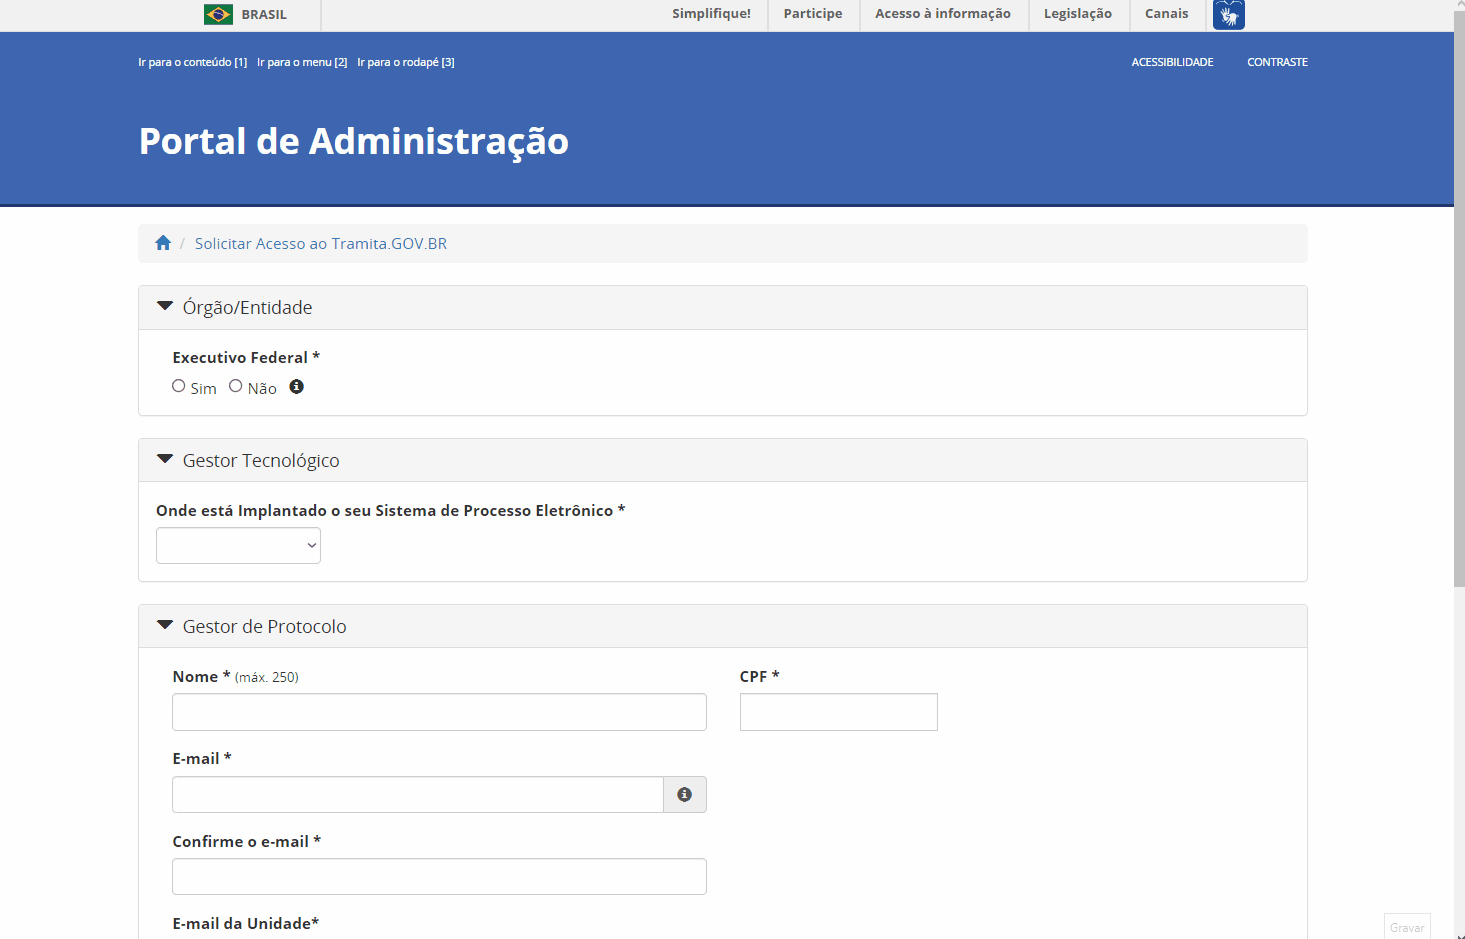Image resolution: width=1465 pixels, height=939 pixels.
Task: Toggle the CONTRASTE link
Action: pyautogui.click(x=1277, y=62)
